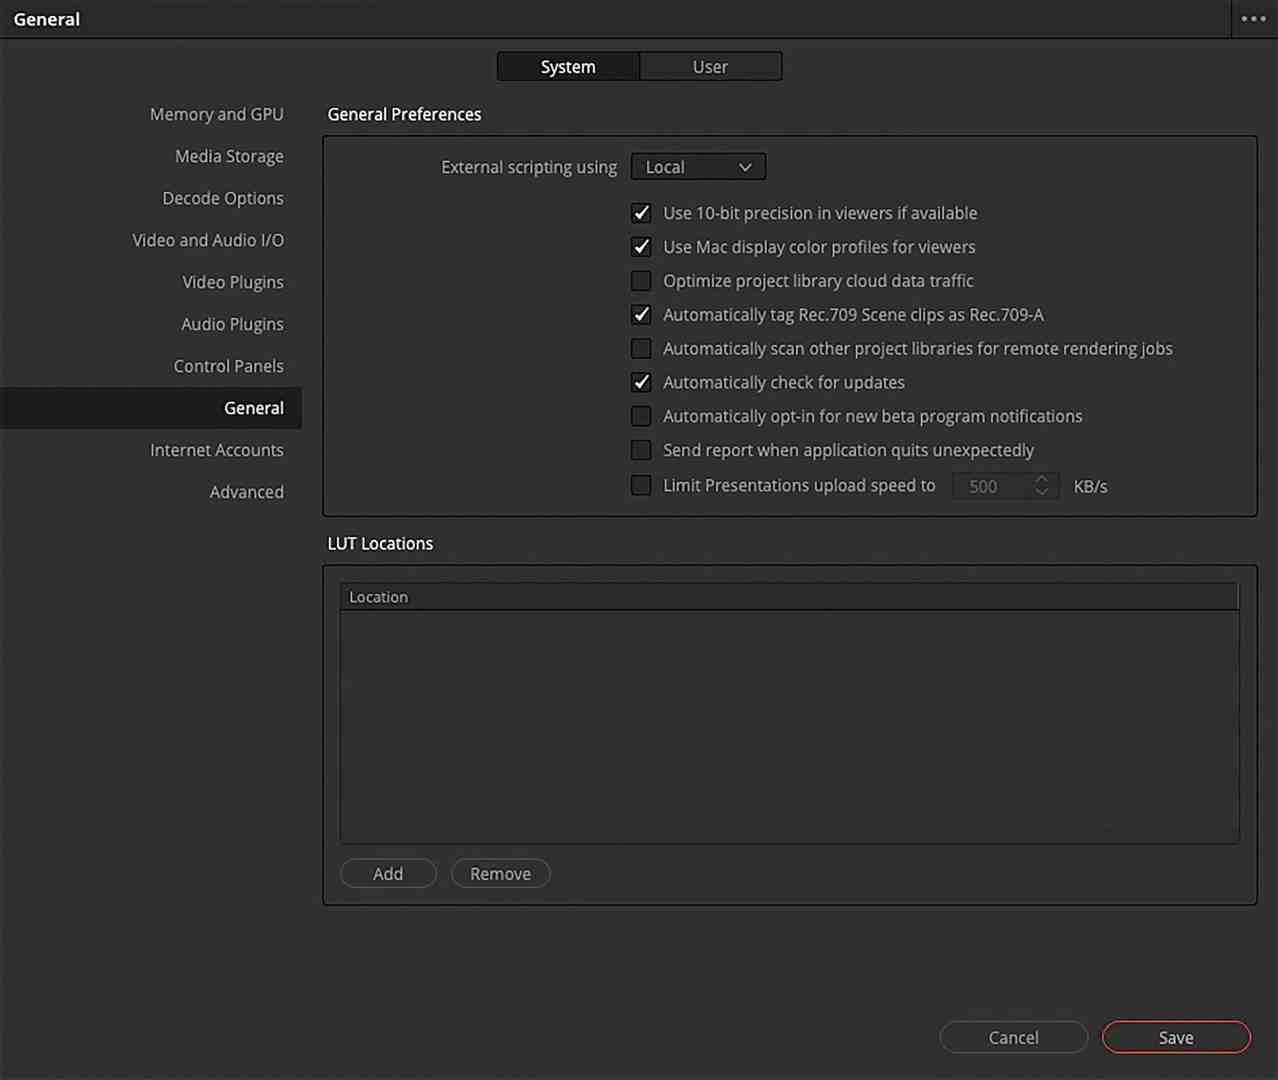Image resolution: width=1278 pixels, height=1080 pixels.
Task: Increase the upload speed with the stepper arrow
Action: tap(1041, 481)
